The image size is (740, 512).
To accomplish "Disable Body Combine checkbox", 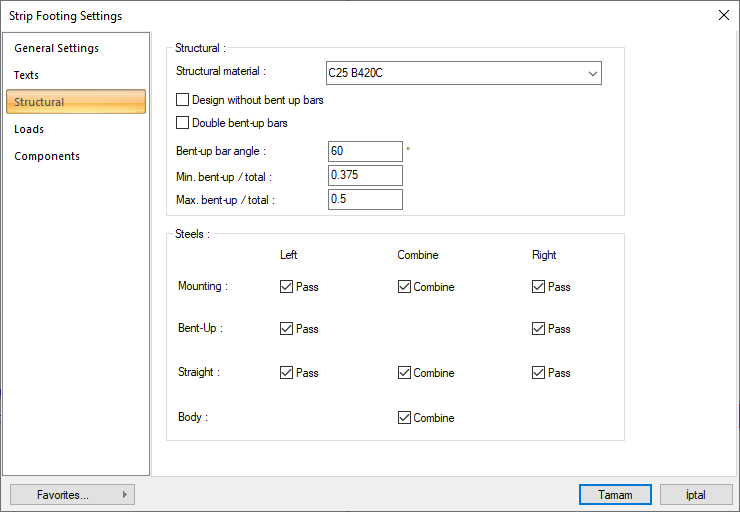I will click(x=404, y=418).
